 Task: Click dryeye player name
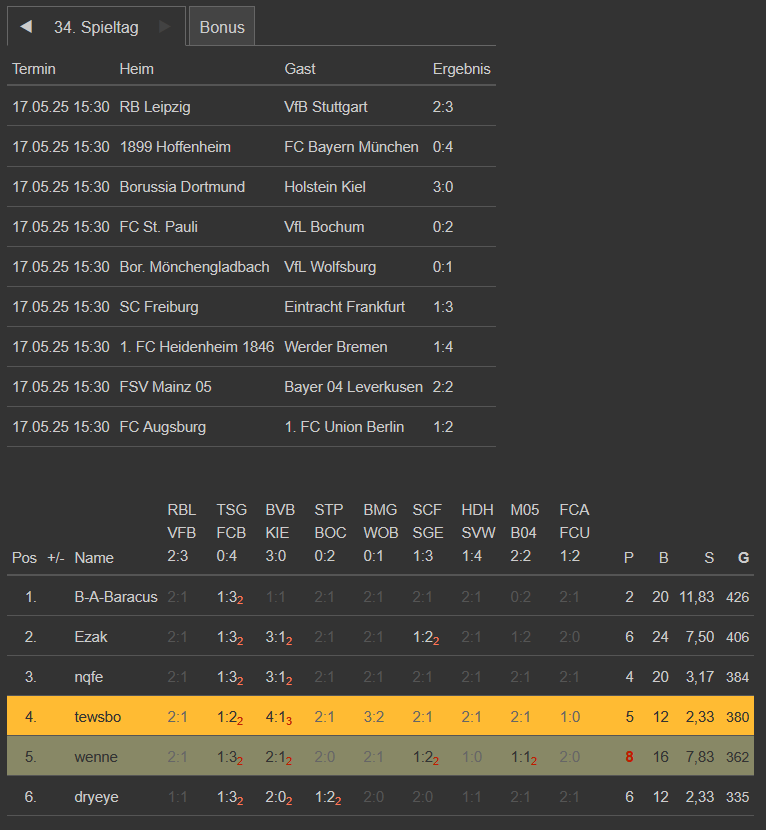[x=96, y=797]
